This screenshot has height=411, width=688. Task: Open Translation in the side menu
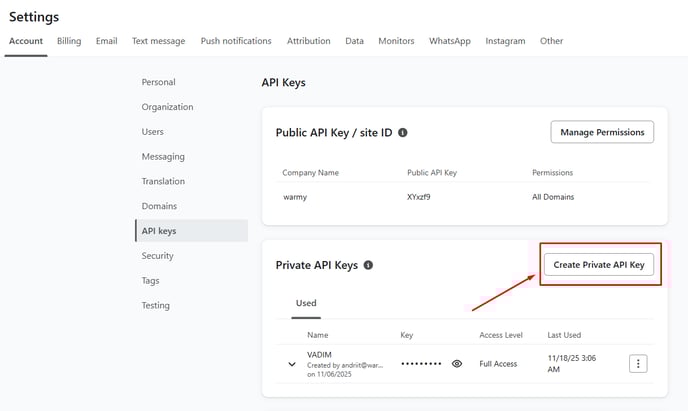click(x=164, y=181)
